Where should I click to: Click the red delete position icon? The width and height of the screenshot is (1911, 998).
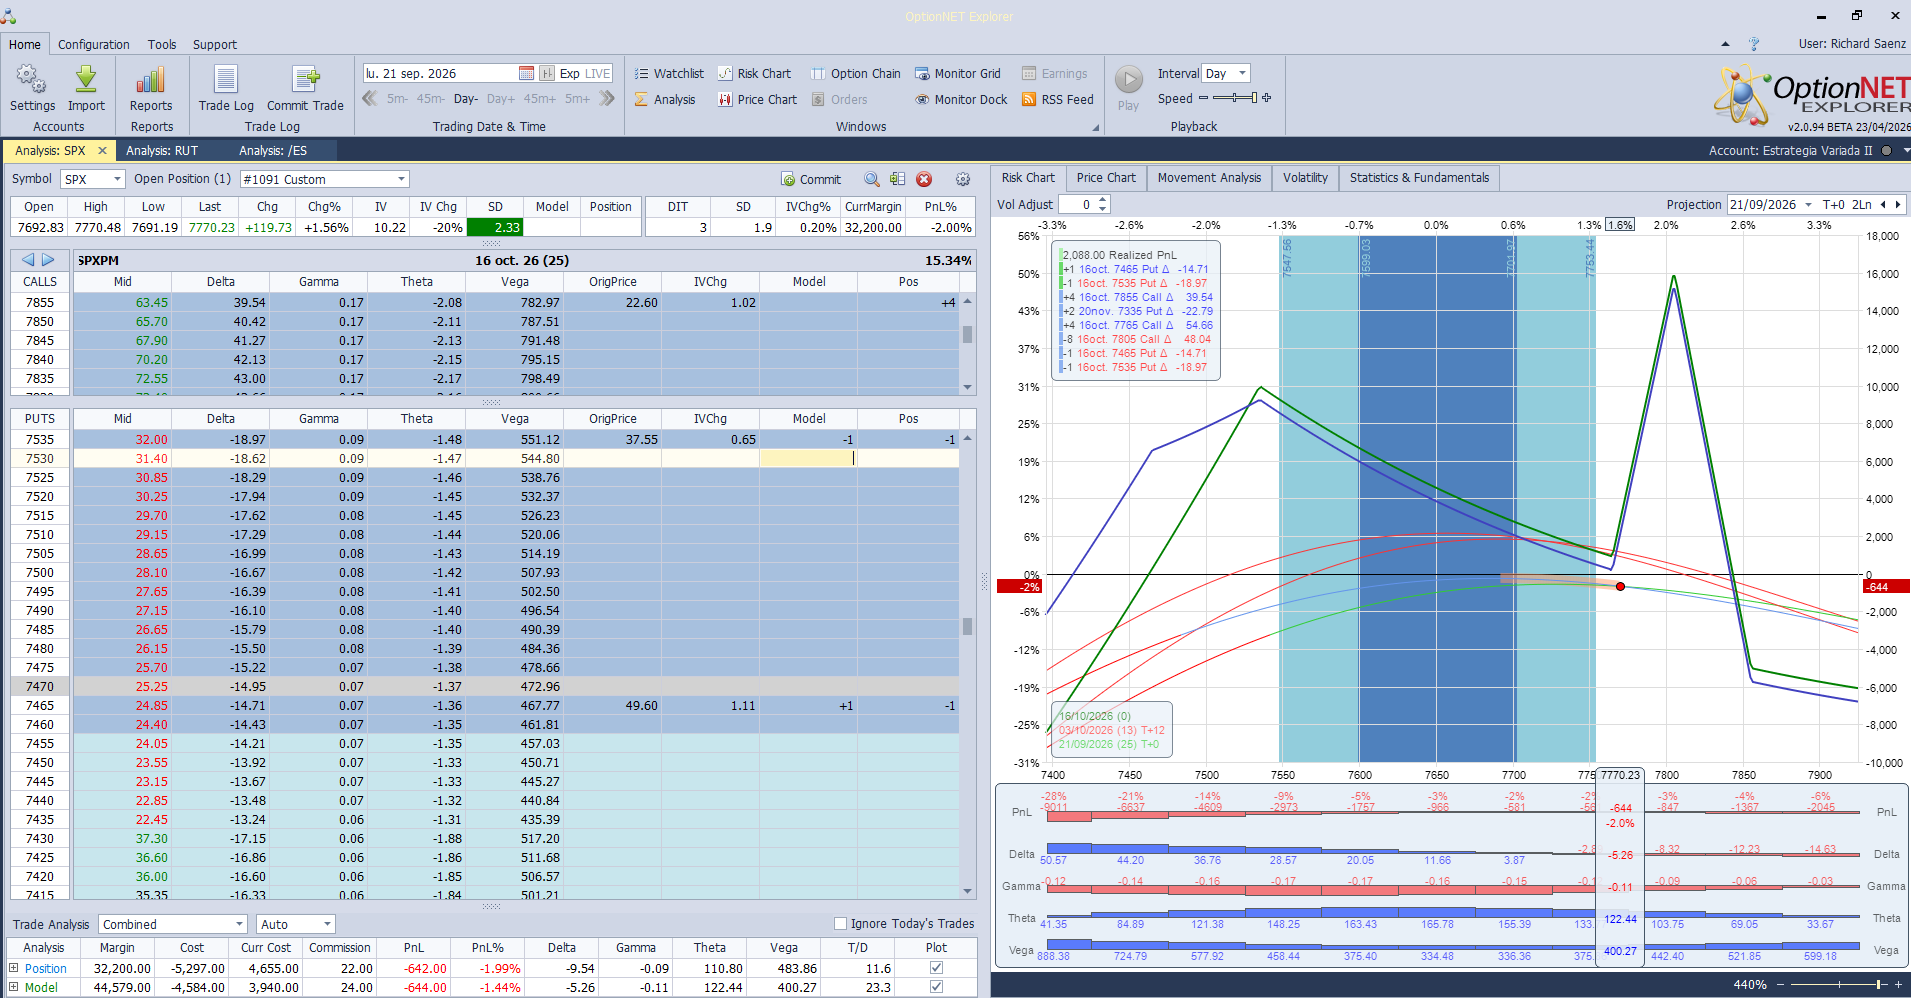click(x=924, y=179)
